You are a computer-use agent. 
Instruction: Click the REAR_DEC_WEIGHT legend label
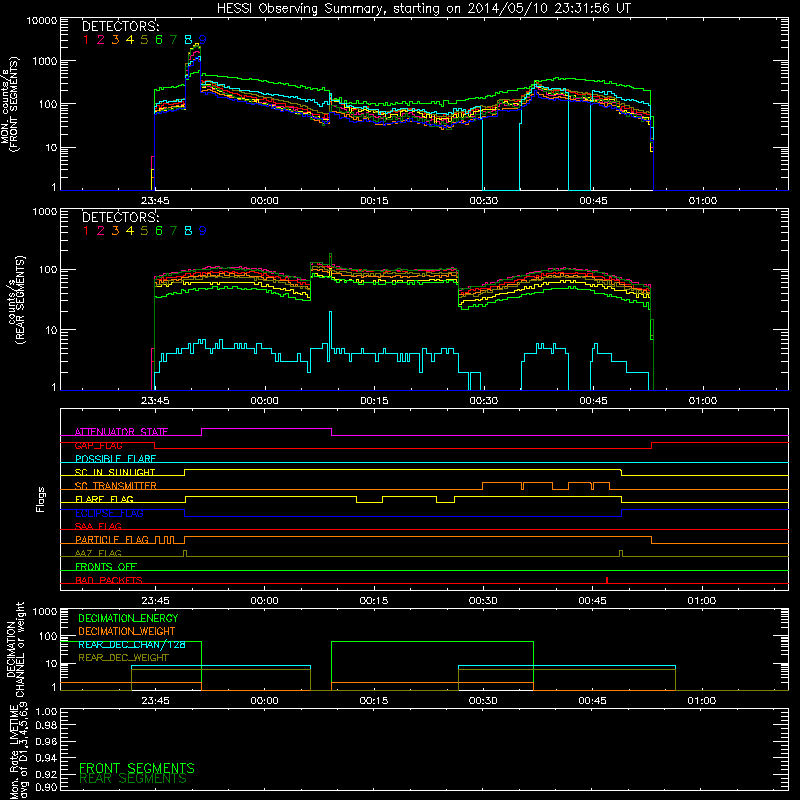pyautogui.click(x=123, y=658)
